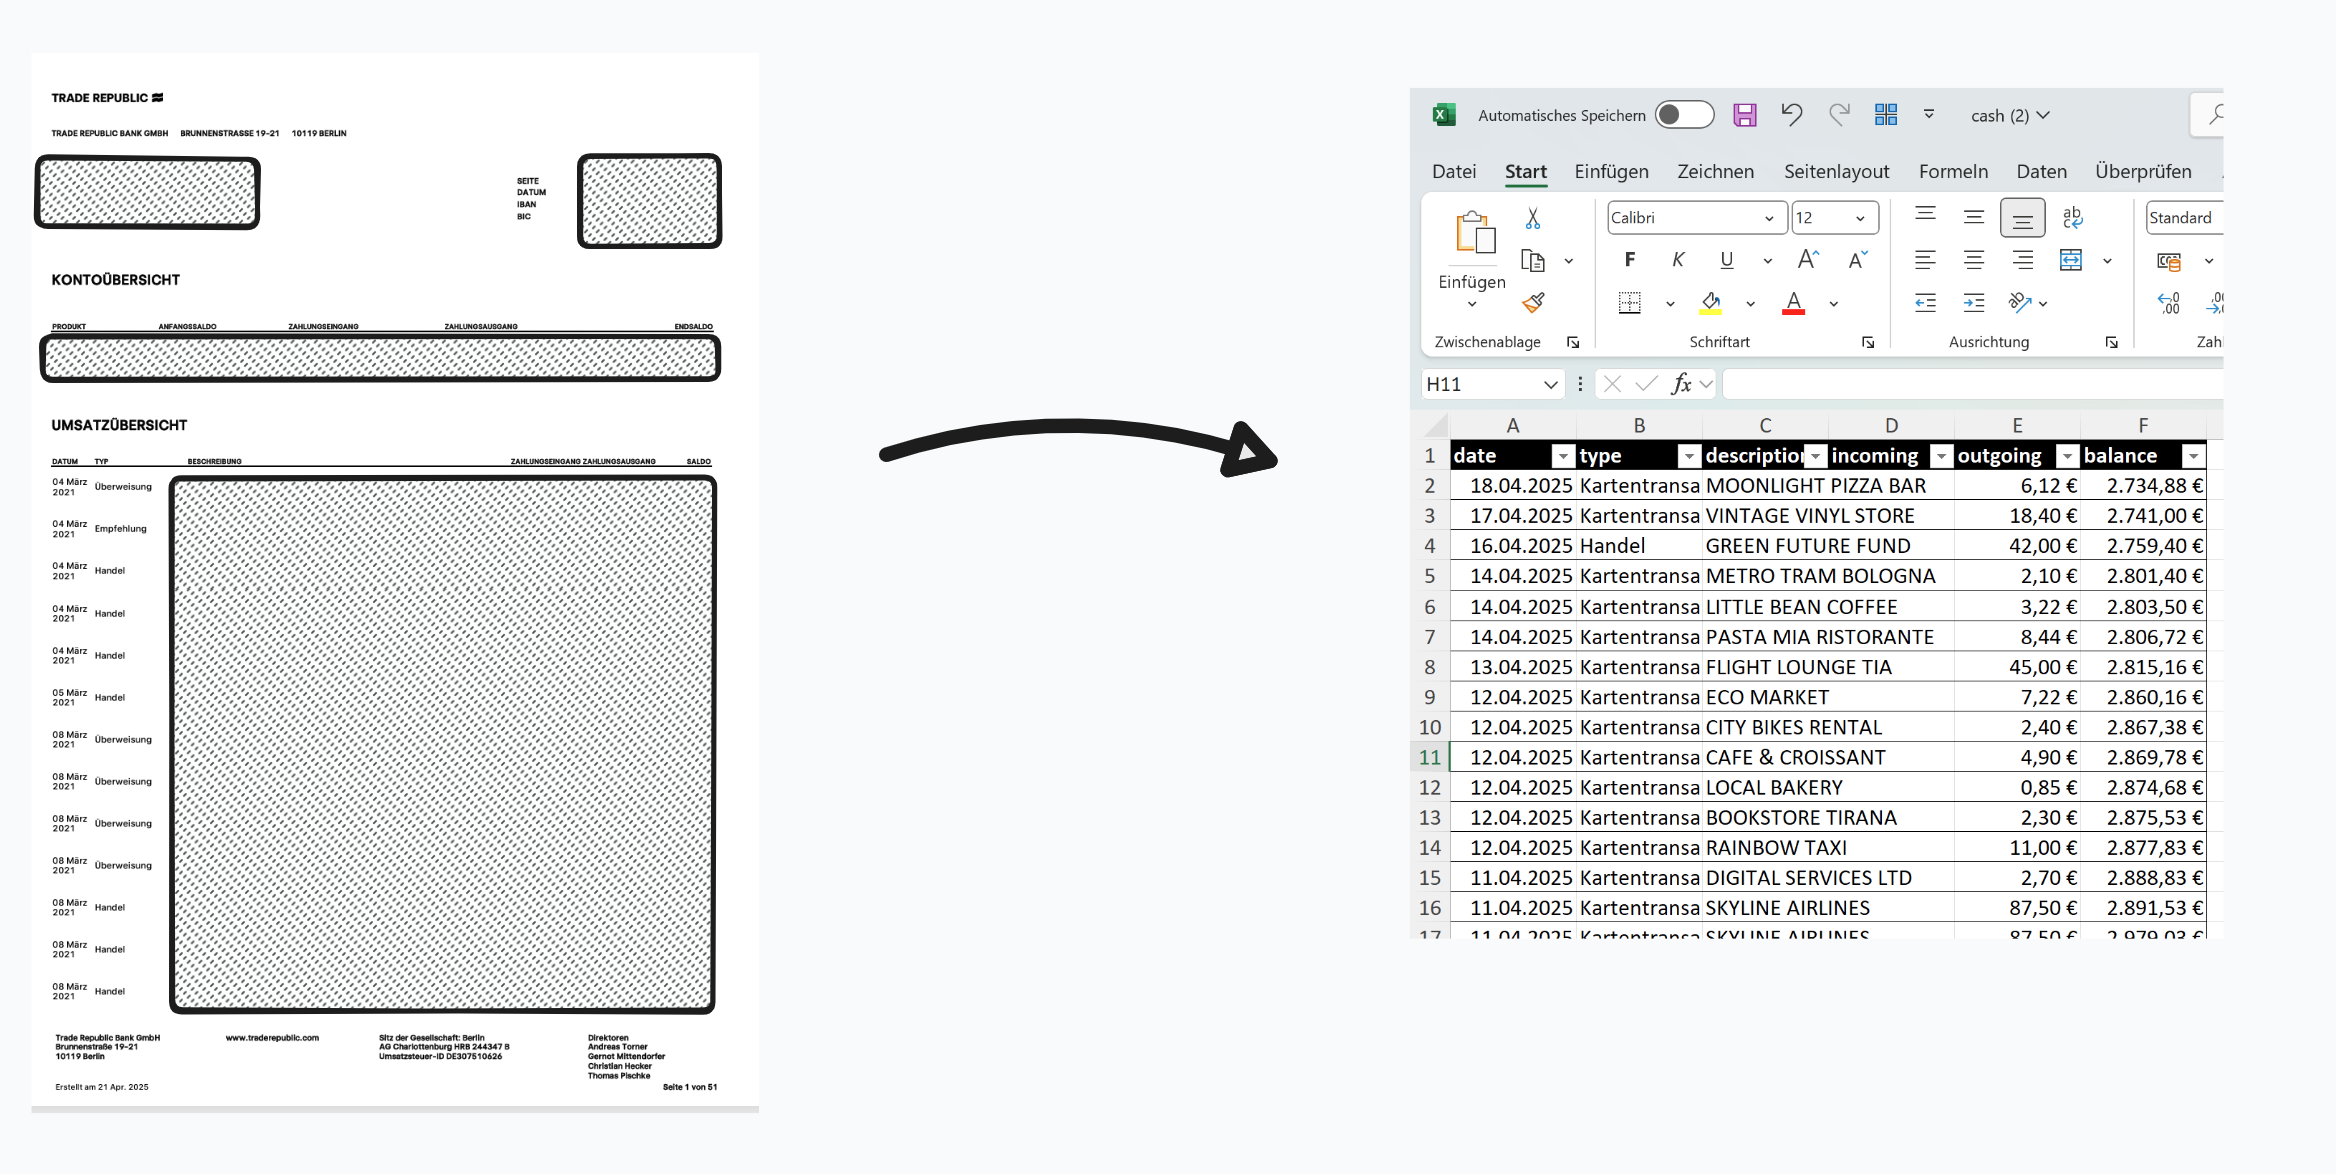Toggle bold F formatting
The height and width of the screenshot is (1174, 2336).
point(1629,259)
